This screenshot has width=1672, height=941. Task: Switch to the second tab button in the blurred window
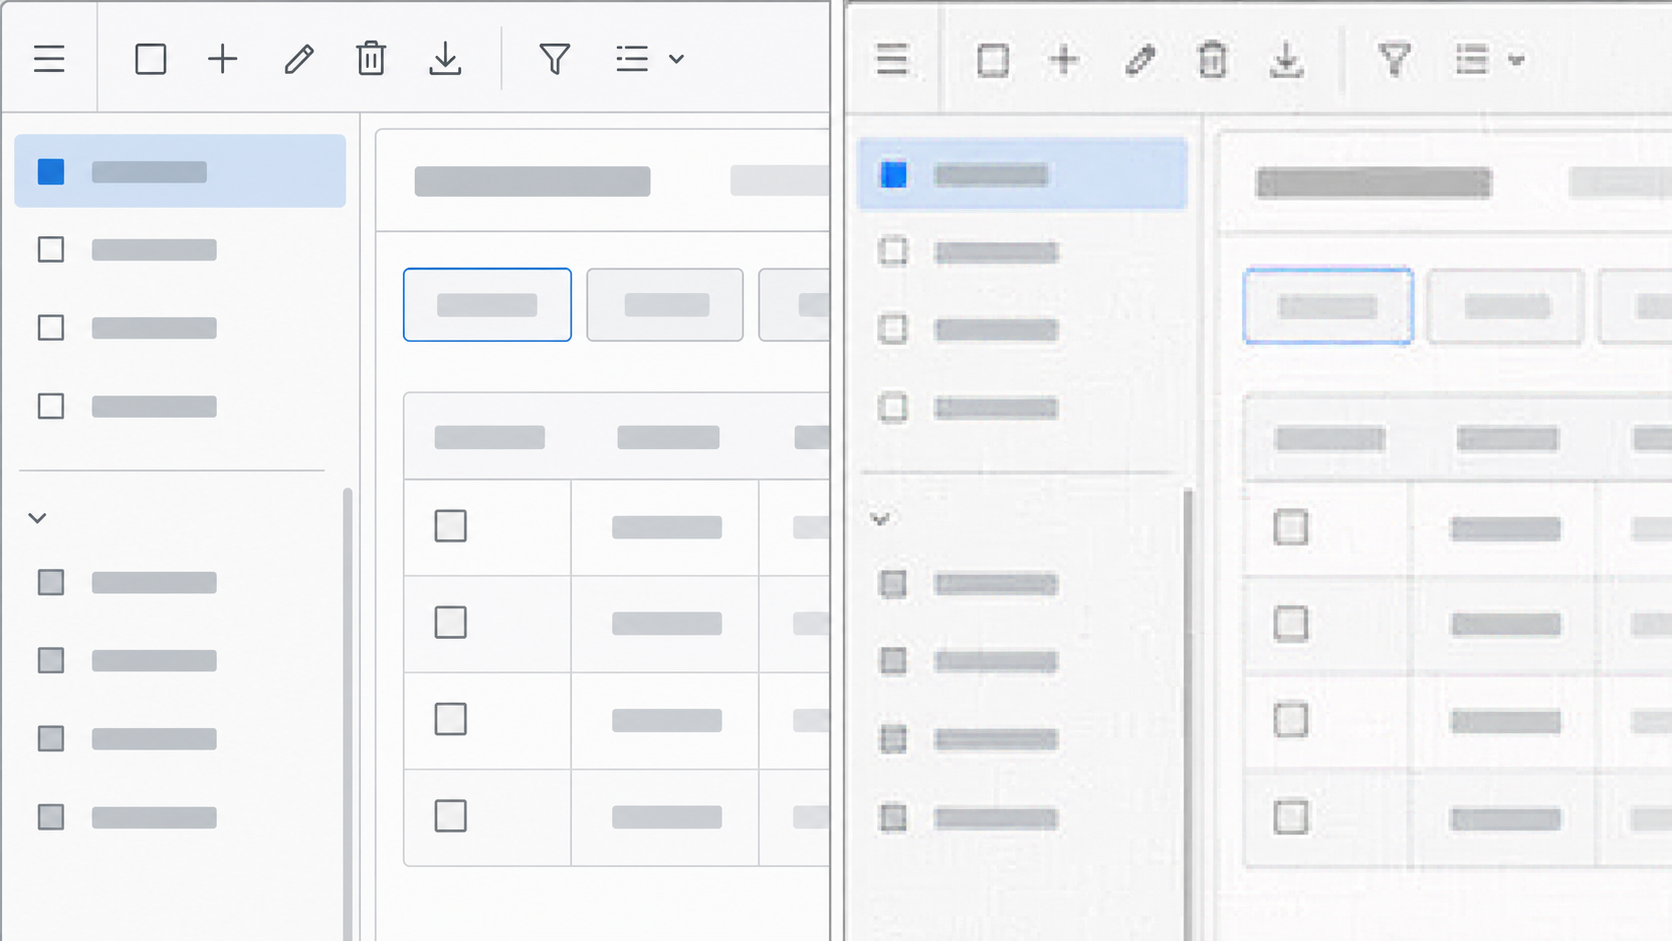click(x=1506, y=307)
